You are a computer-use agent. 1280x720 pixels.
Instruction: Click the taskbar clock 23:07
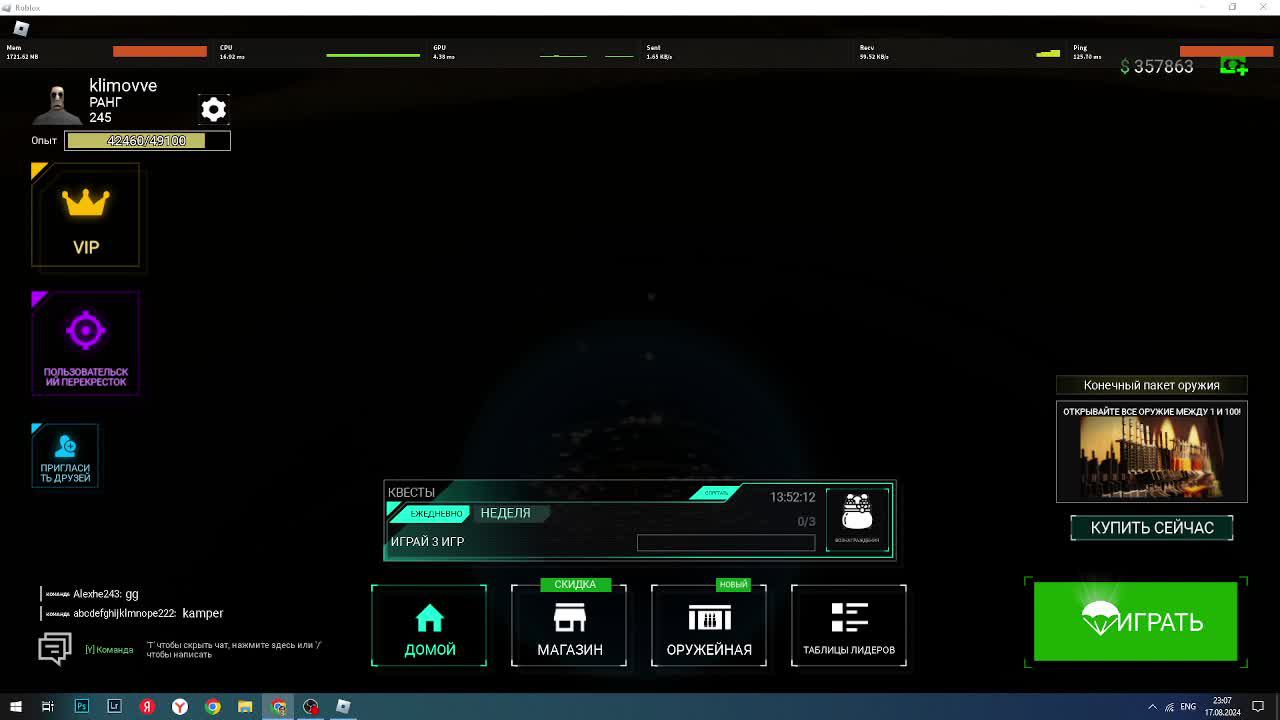pyautogui.click(x=1222, y=706)
